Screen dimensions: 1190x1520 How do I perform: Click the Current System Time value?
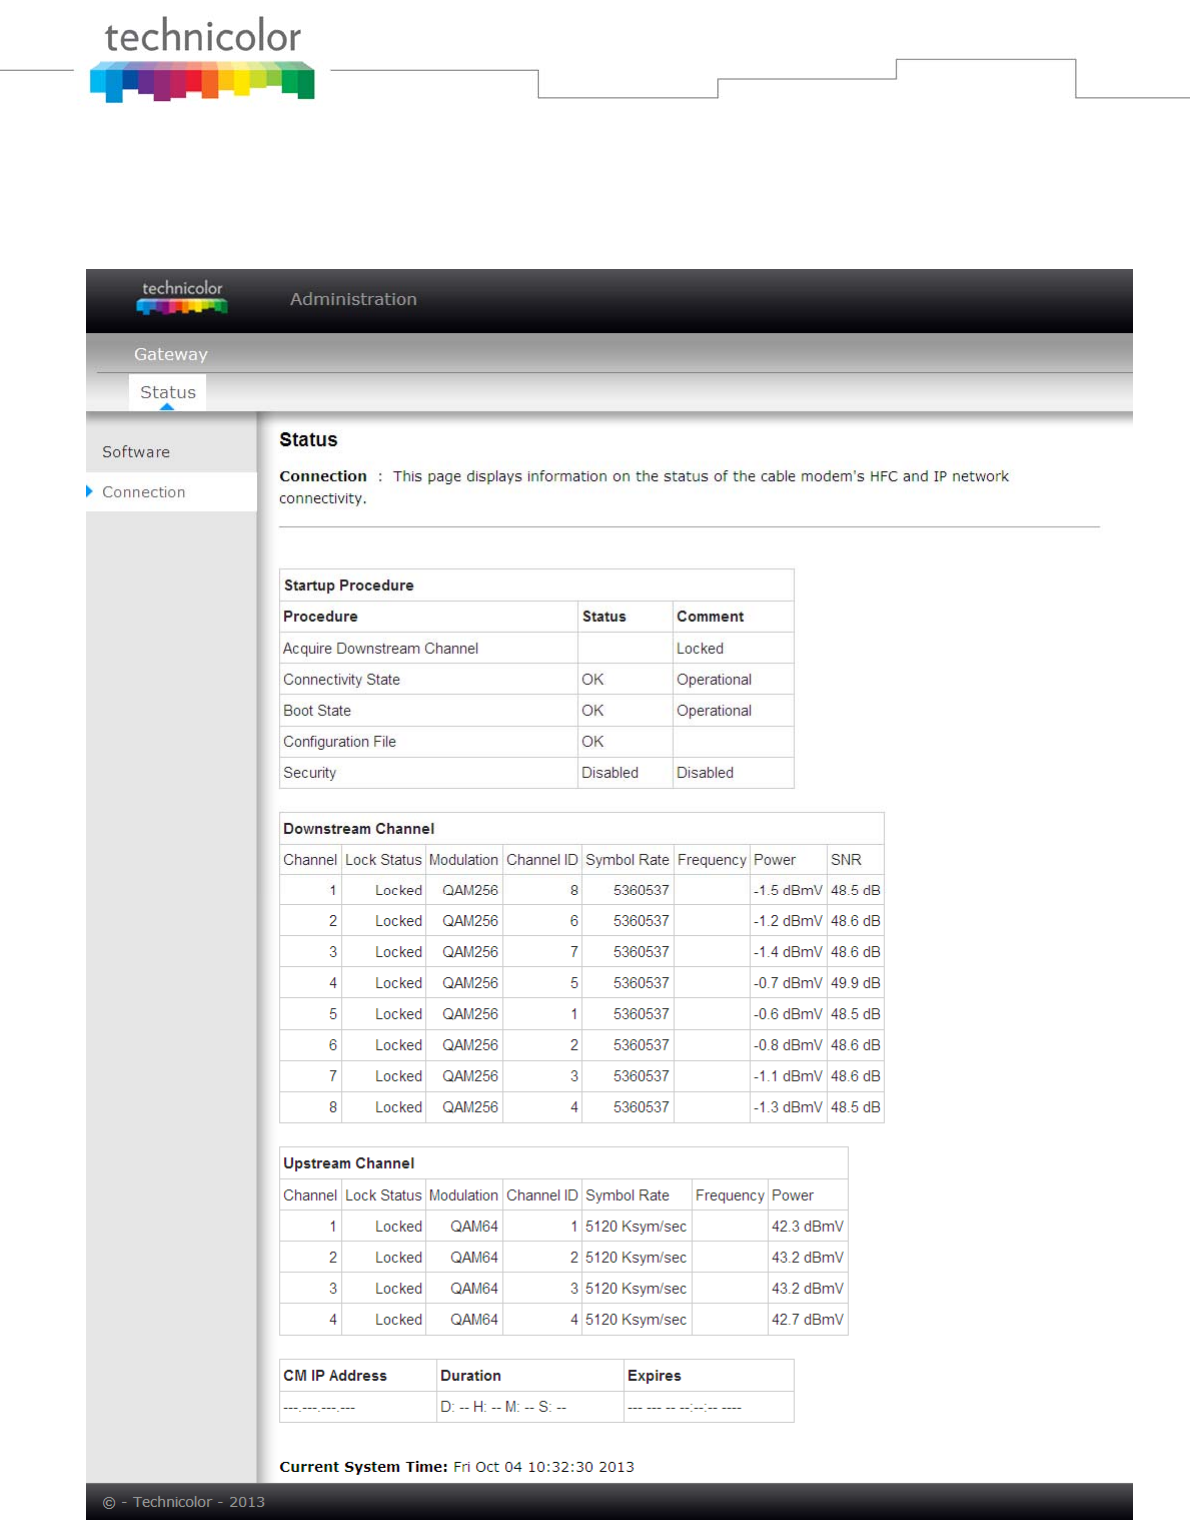coord(544,1467)
